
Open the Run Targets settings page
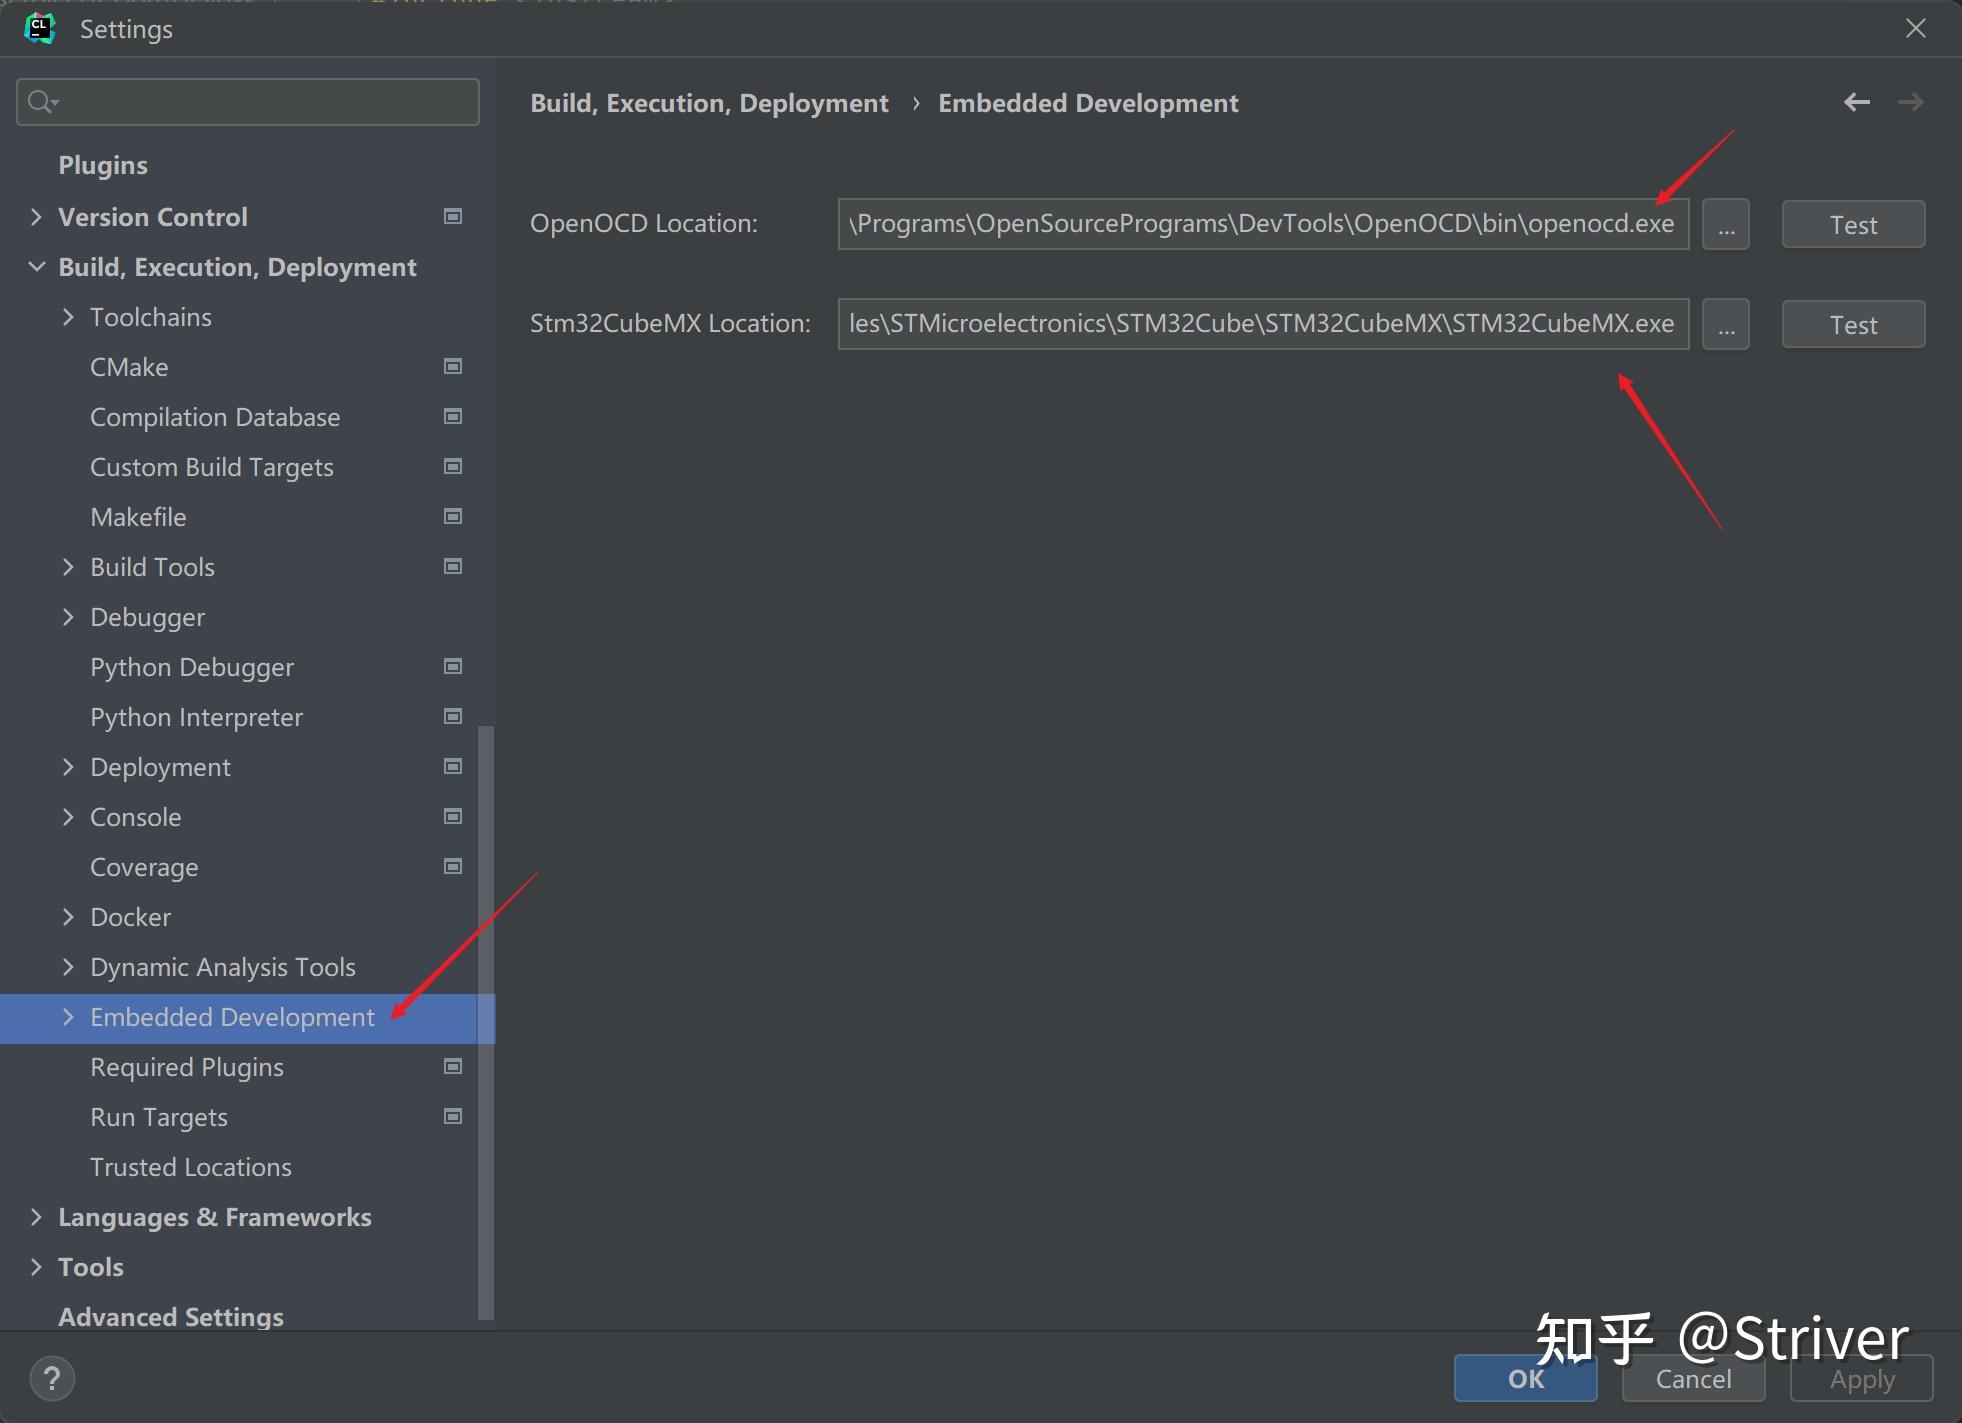coord(159,1117)
